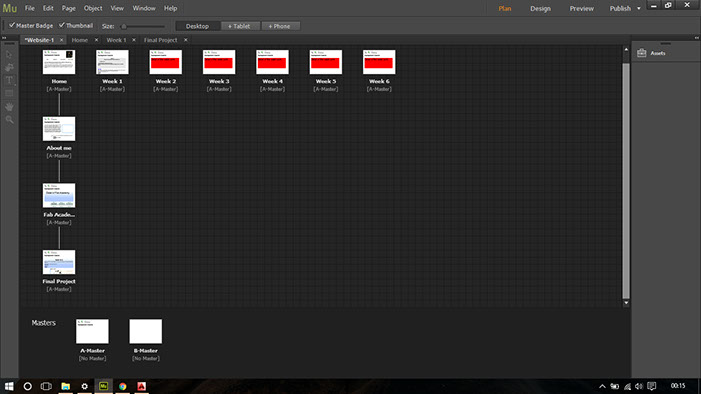Close the Week 1 tab
701x394 pixels.
pyautogui.click(x=134, y=40)
